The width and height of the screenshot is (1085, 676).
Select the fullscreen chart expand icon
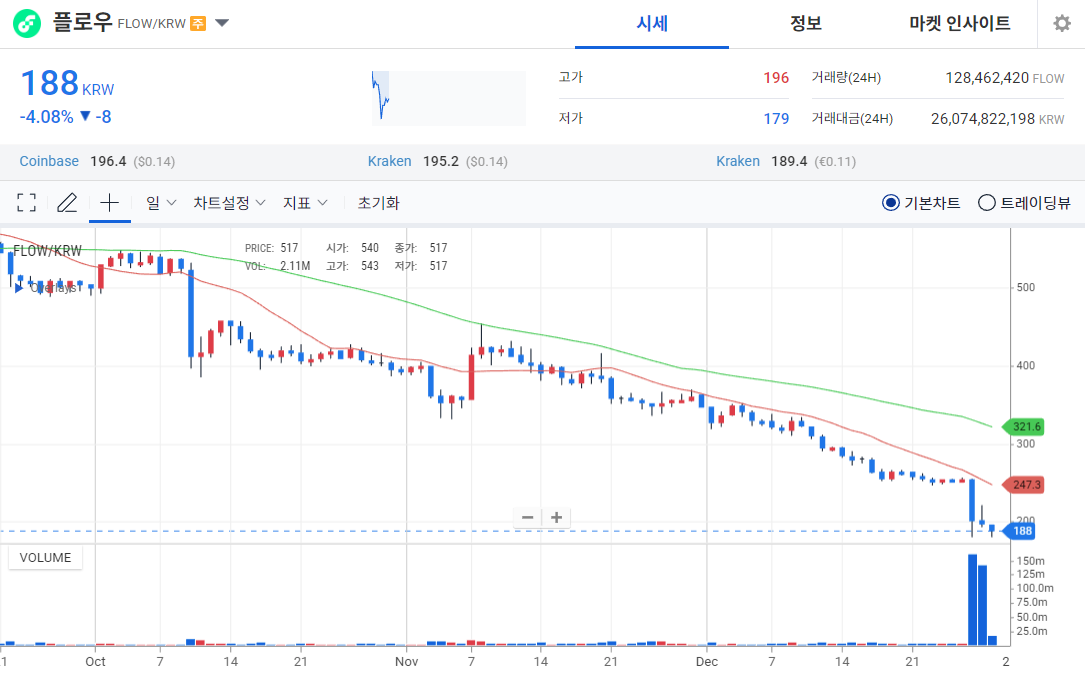[26, 201]
